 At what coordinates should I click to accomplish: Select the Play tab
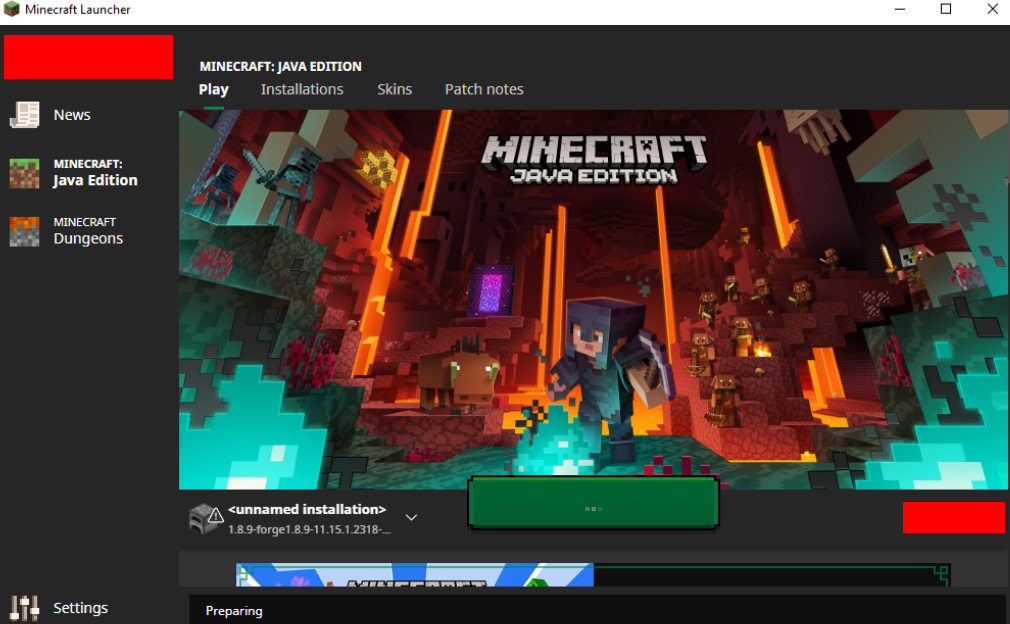point(214,89)
